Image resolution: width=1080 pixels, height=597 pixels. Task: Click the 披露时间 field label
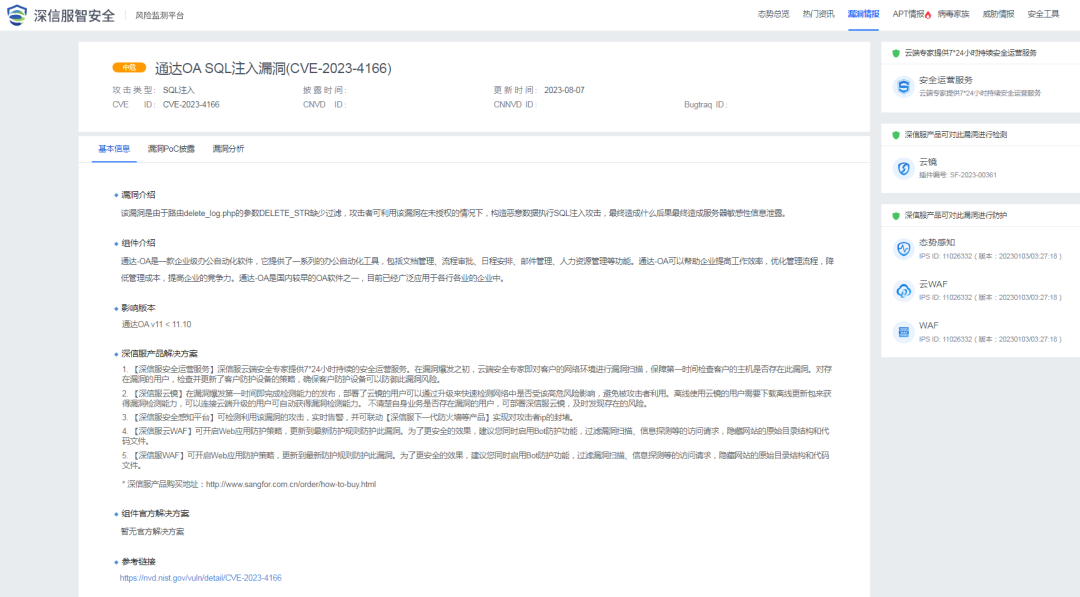click(324, 90)
